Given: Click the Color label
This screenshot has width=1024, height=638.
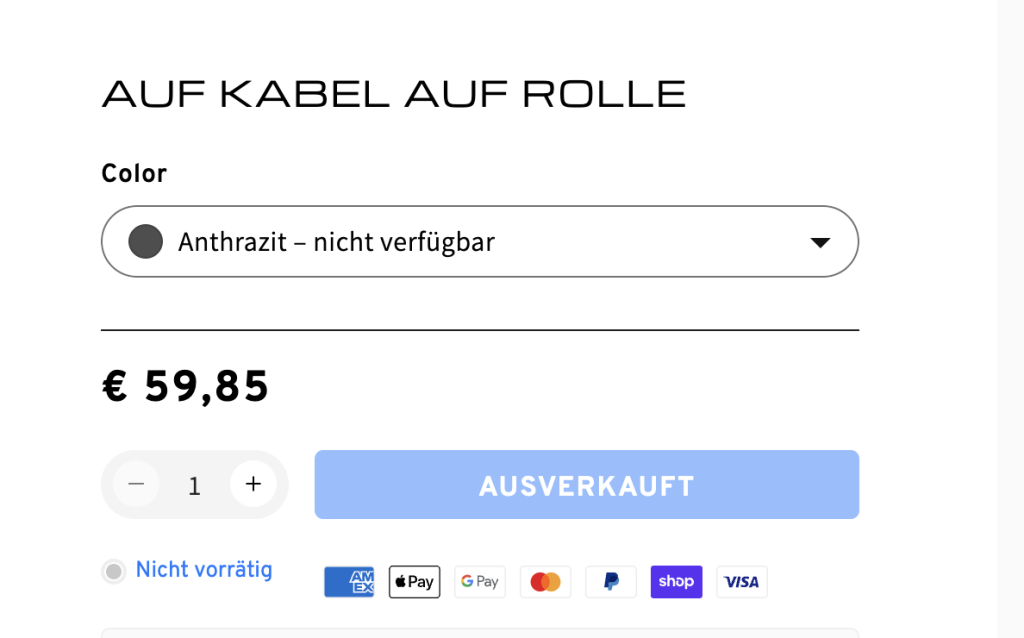Looking at the screenshot, I should tap(134, 174).
